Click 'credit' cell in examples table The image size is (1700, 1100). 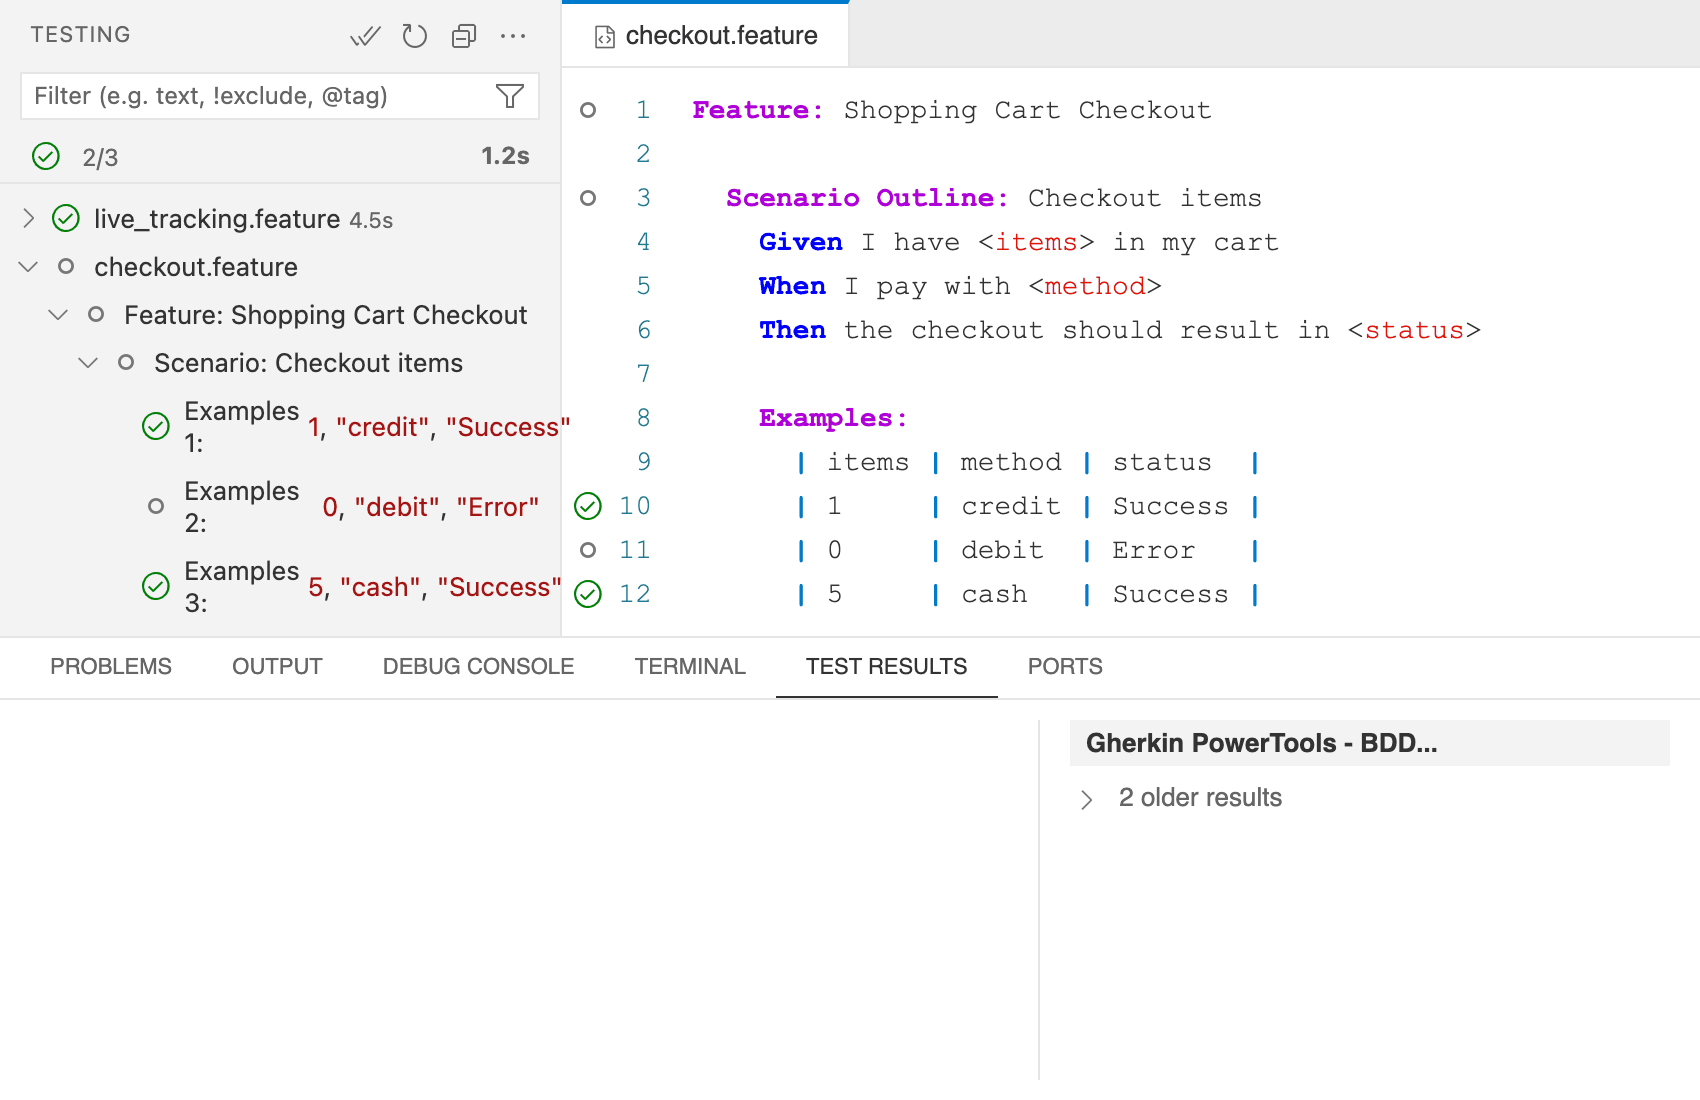[x=1011, y=506]
